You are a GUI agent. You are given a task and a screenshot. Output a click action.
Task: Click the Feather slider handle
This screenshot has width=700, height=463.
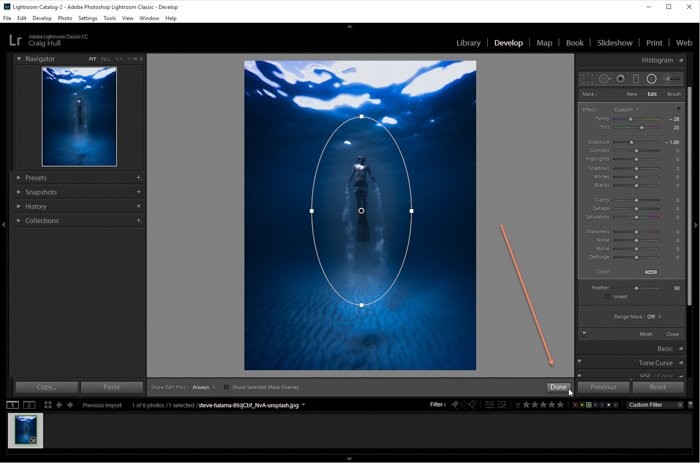[x=637, y=288]
